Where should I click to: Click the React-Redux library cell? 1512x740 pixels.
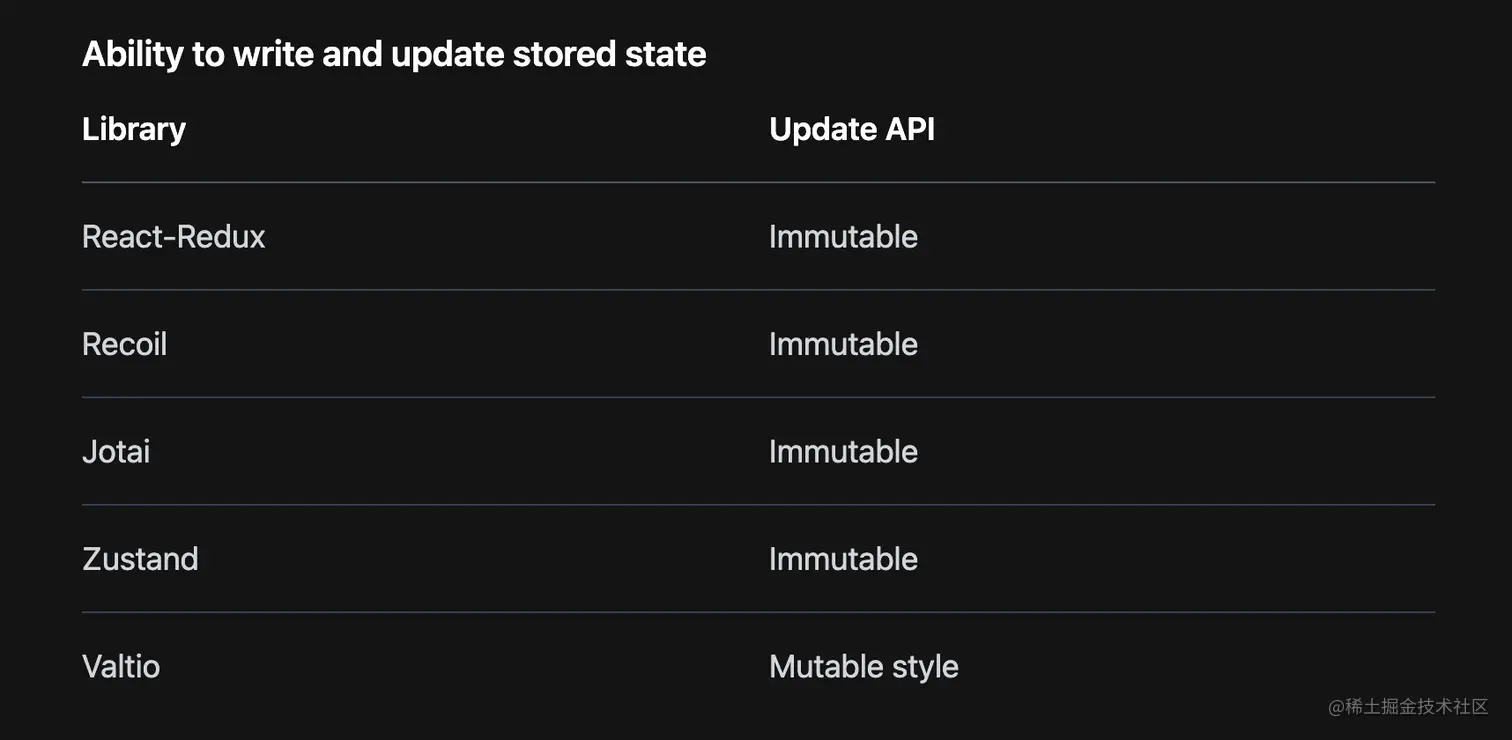point(174,237)
